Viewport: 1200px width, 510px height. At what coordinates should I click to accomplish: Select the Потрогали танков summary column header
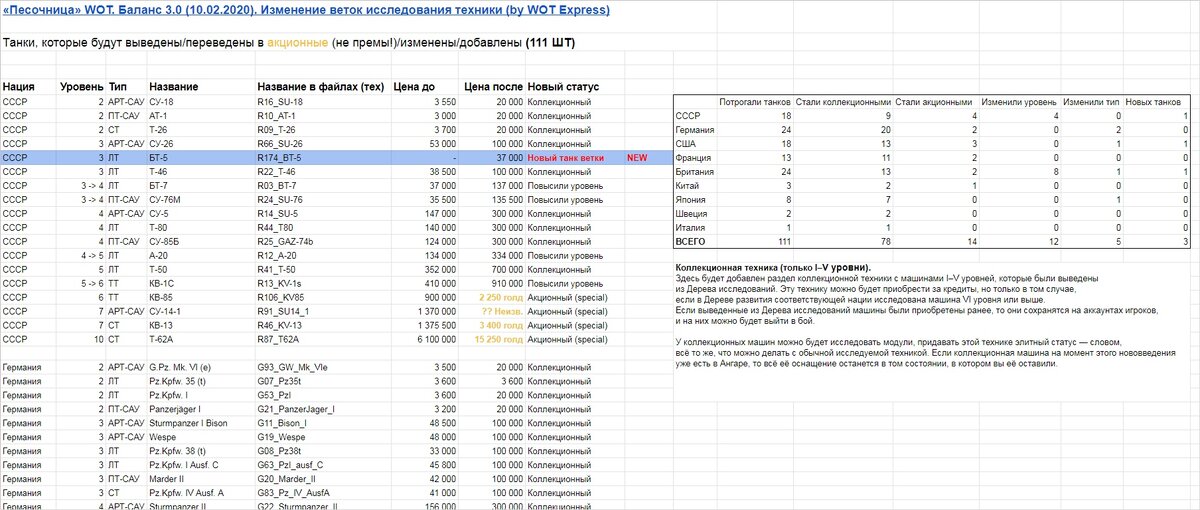tap(755, 102)
